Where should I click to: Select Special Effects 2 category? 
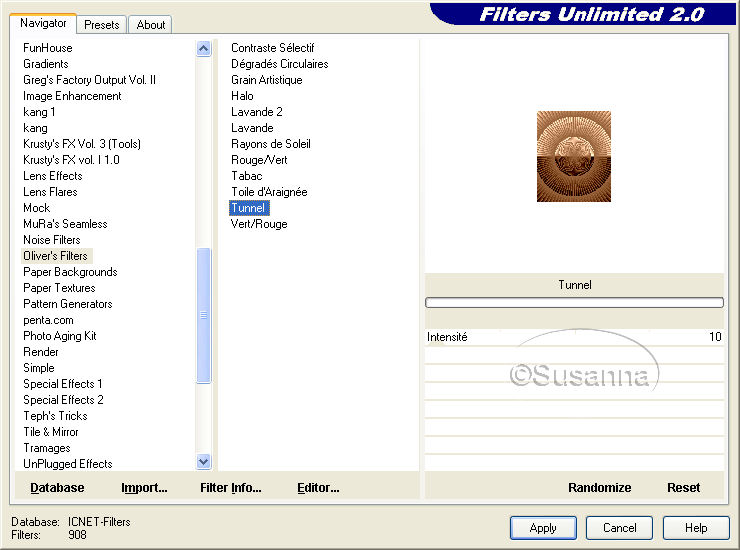click(x=63, y=400)
